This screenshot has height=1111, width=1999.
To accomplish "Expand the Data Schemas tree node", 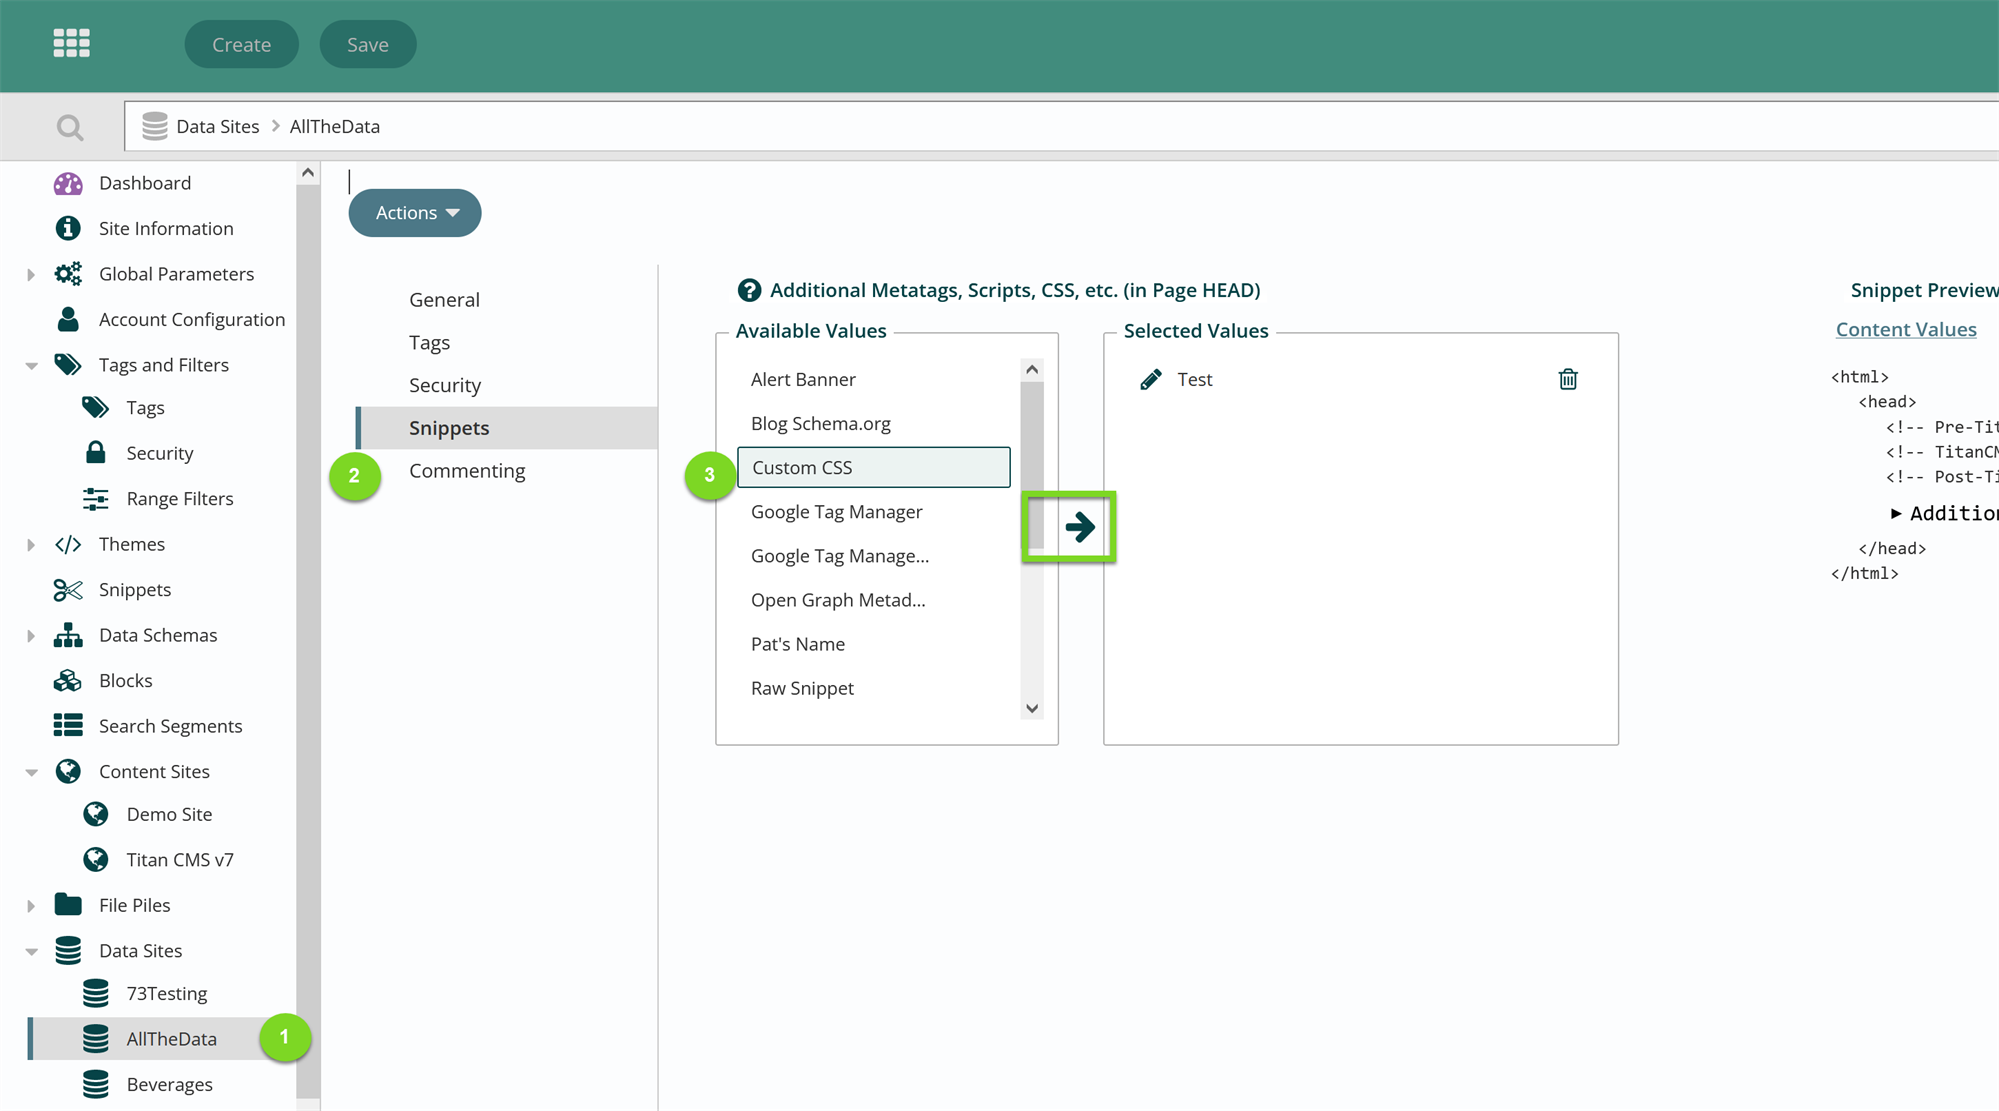I will (31, 635).
